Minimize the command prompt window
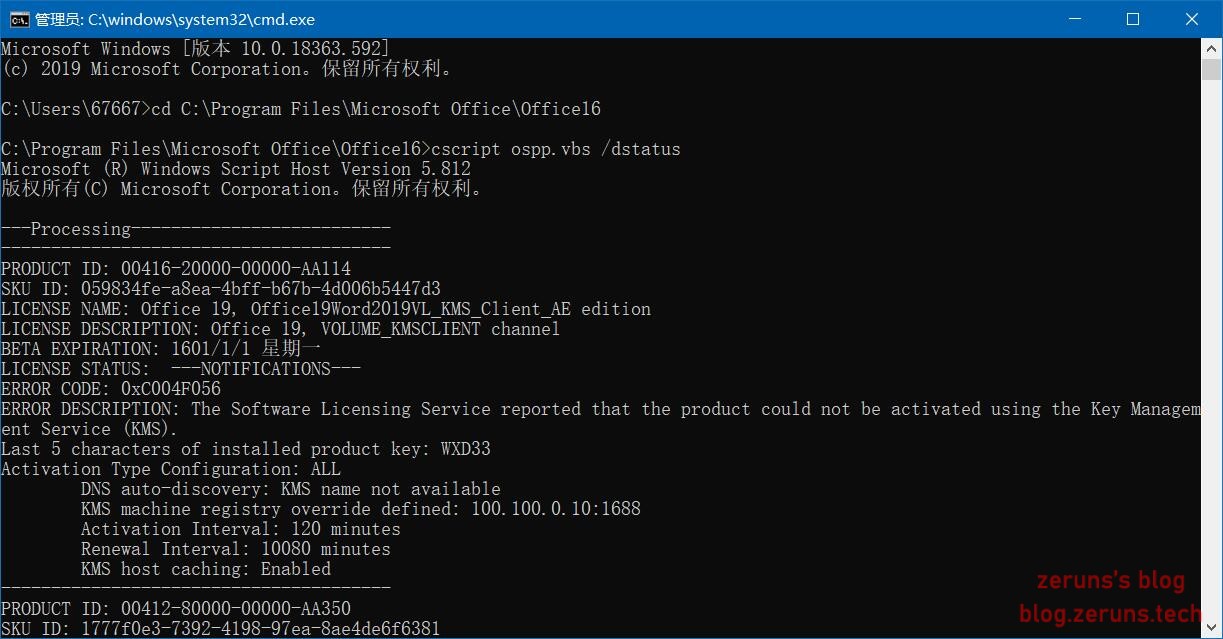The width and height of the screenshot is (1223, 639). coord(1075,19)
